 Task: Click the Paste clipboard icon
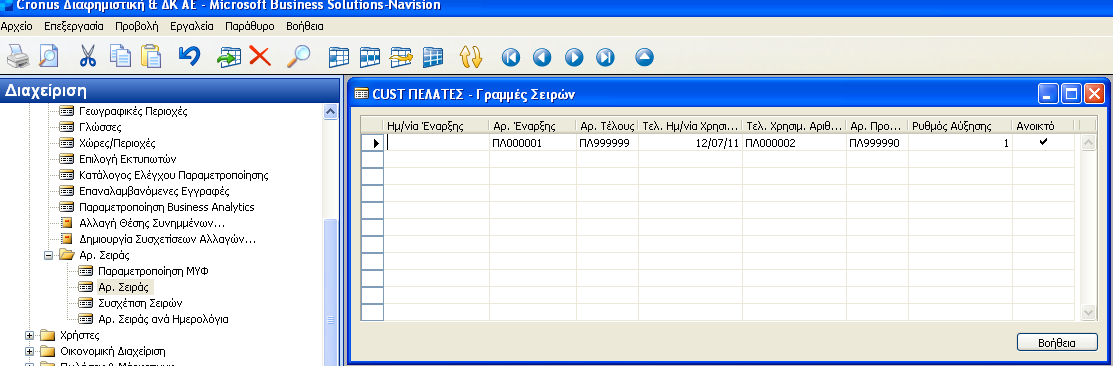tap(150, 57)
